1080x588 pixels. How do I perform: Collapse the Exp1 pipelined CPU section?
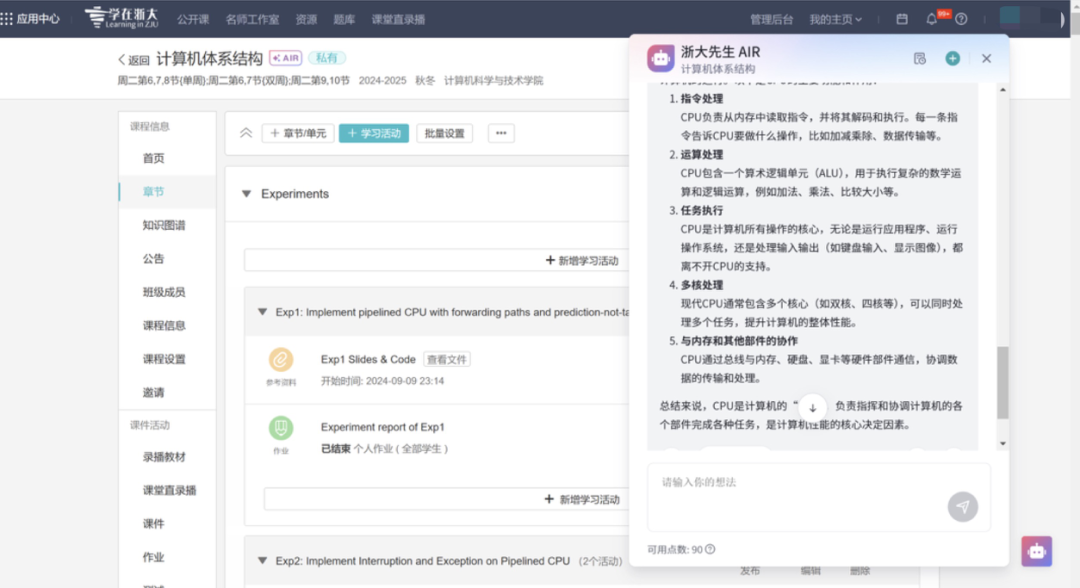tap(263, 312)
